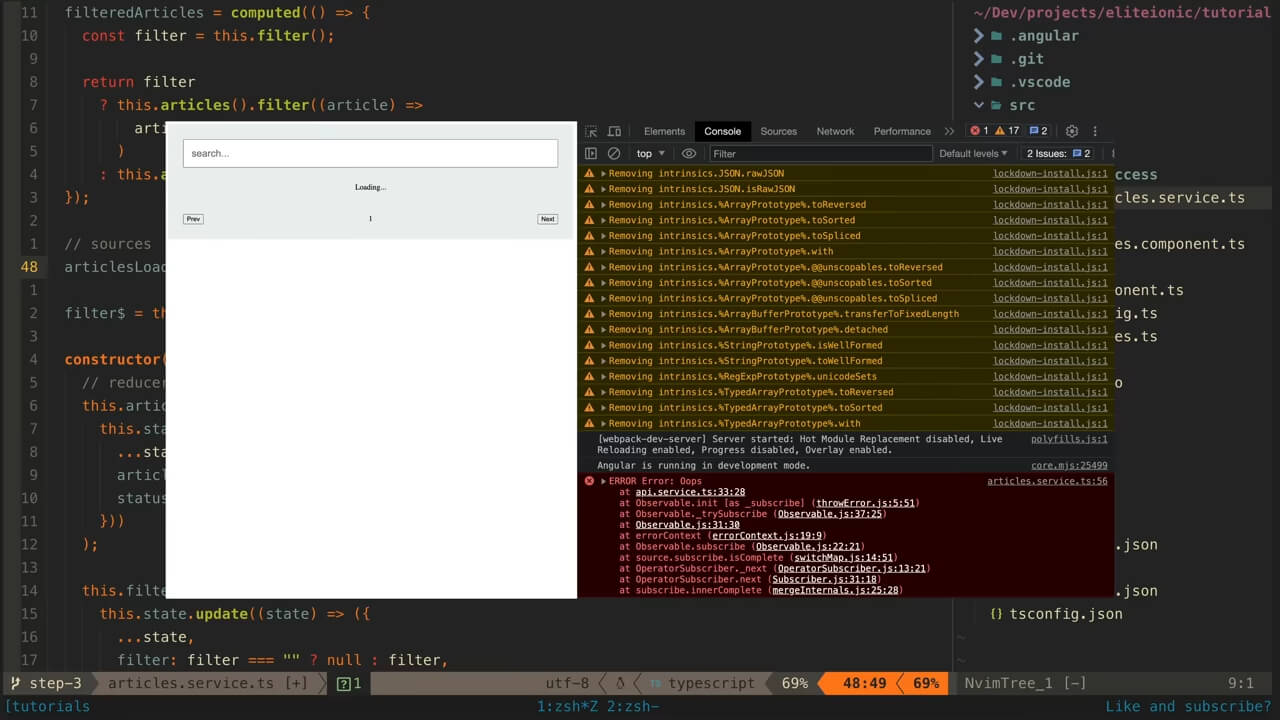Click the src folder icon in NvimTree

click(x=996, y=105)
